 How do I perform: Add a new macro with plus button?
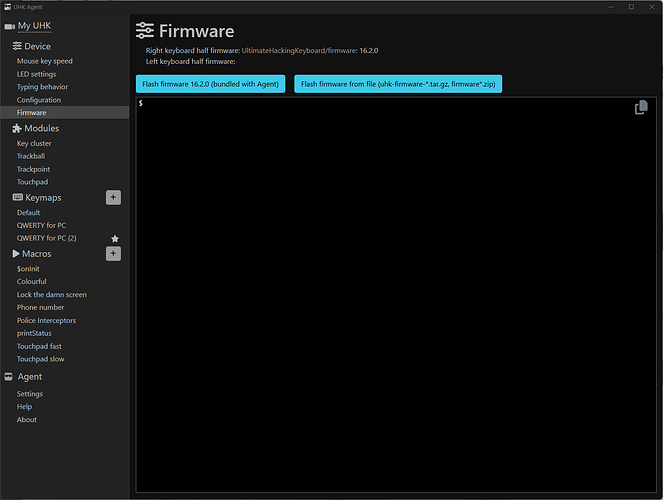coord(113,254)
